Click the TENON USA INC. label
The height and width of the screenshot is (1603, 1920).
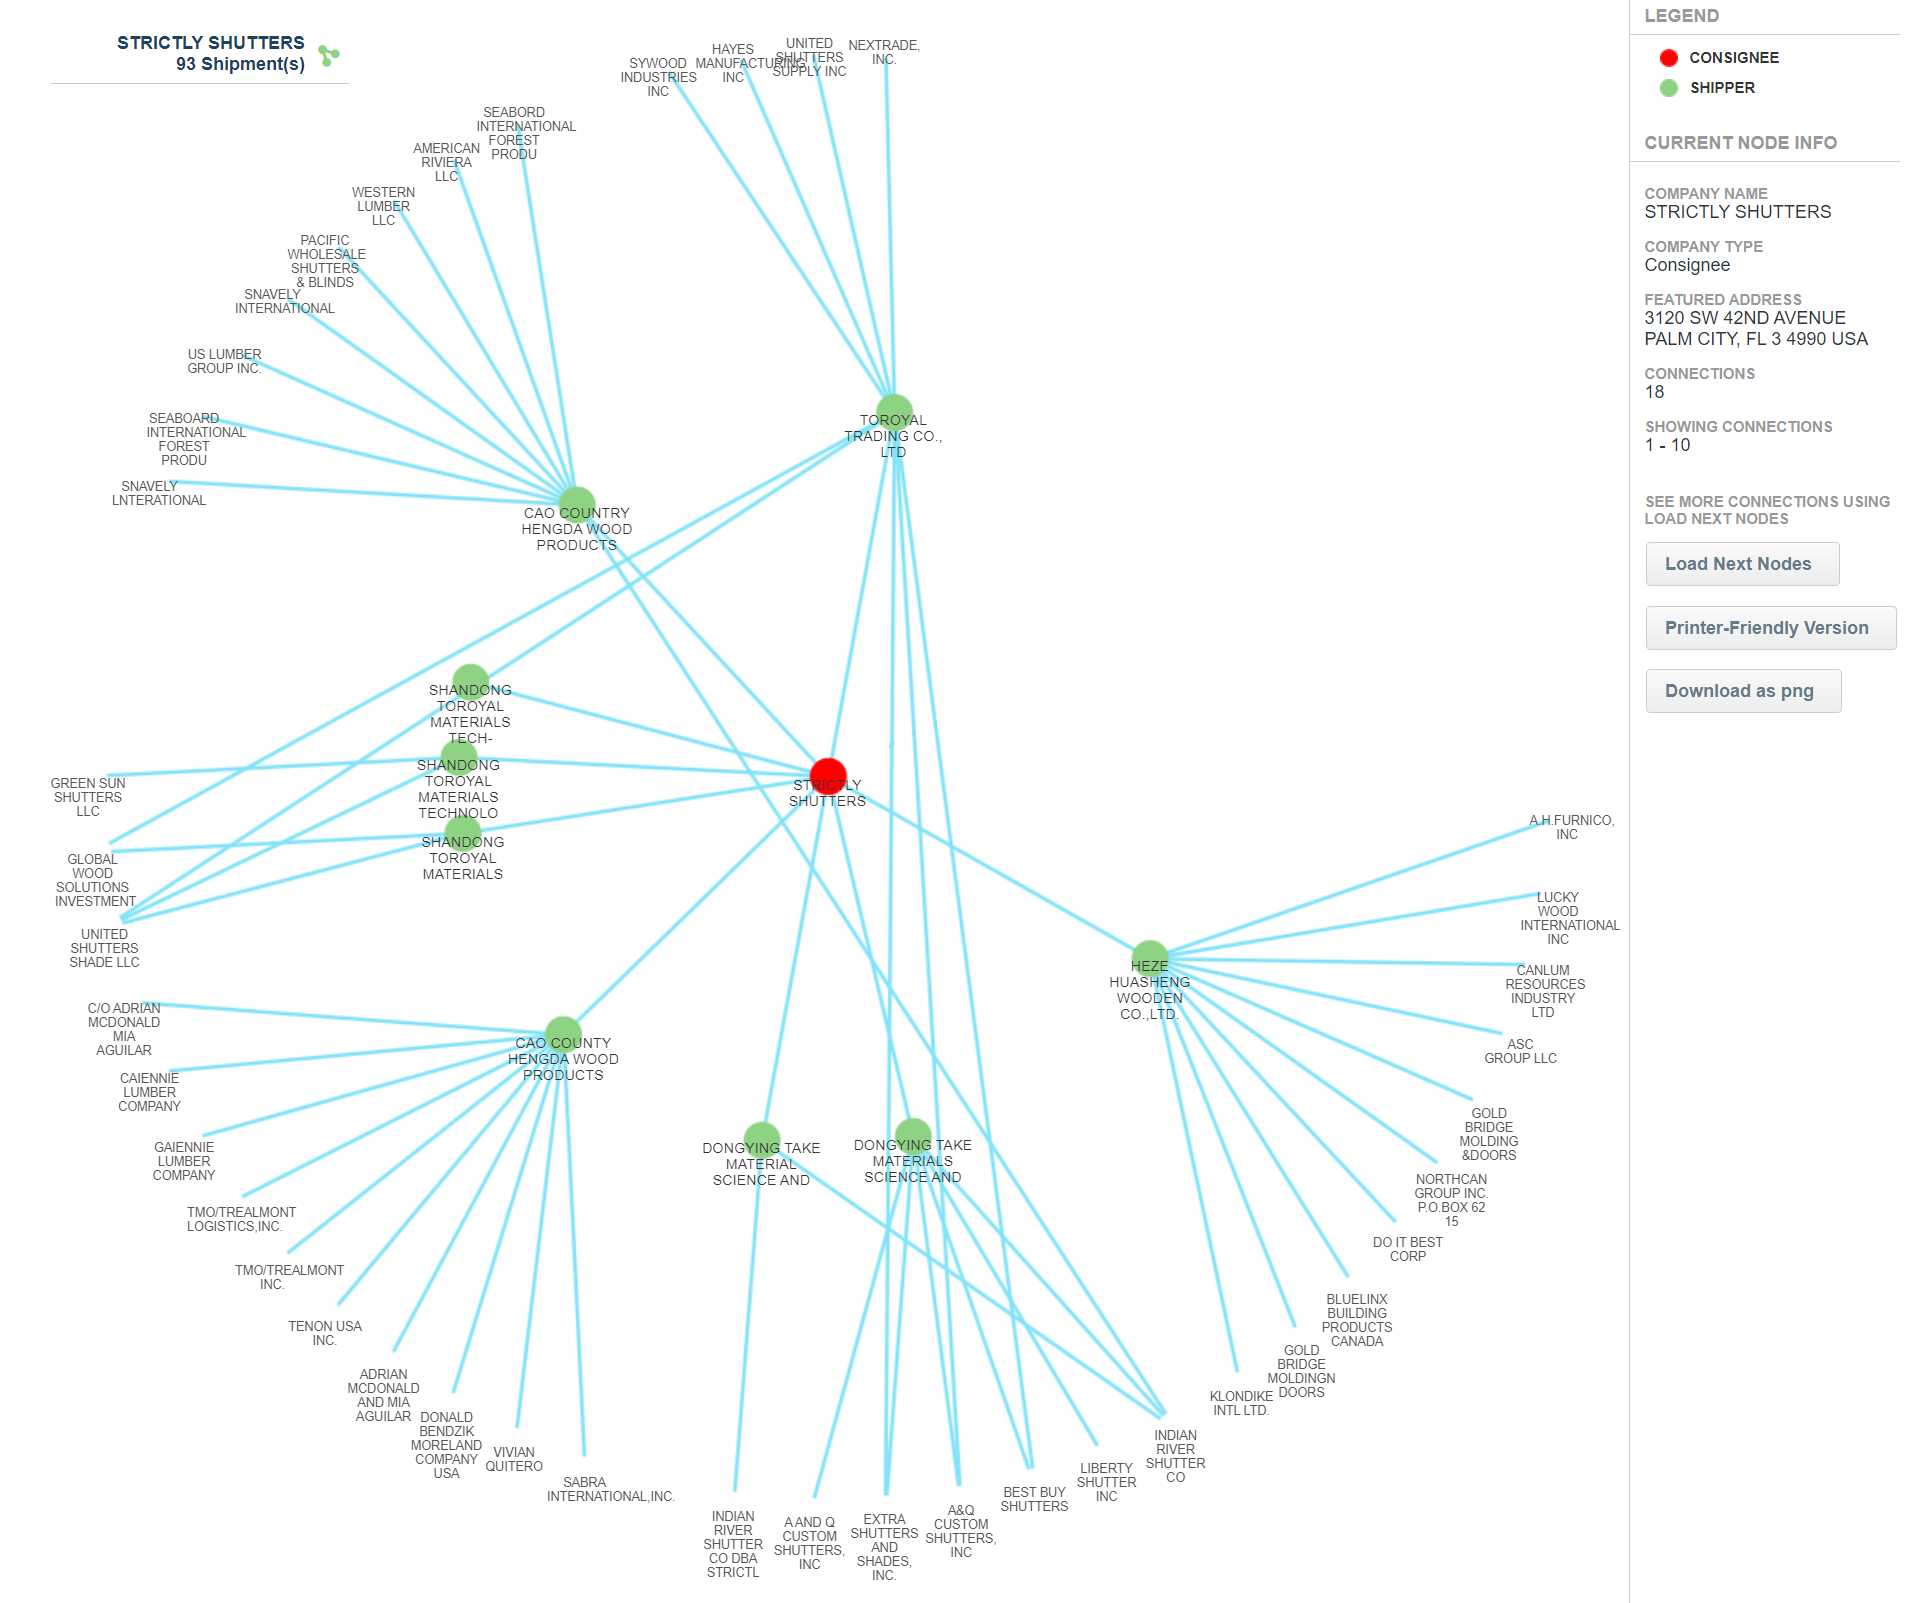point(324,1333)
